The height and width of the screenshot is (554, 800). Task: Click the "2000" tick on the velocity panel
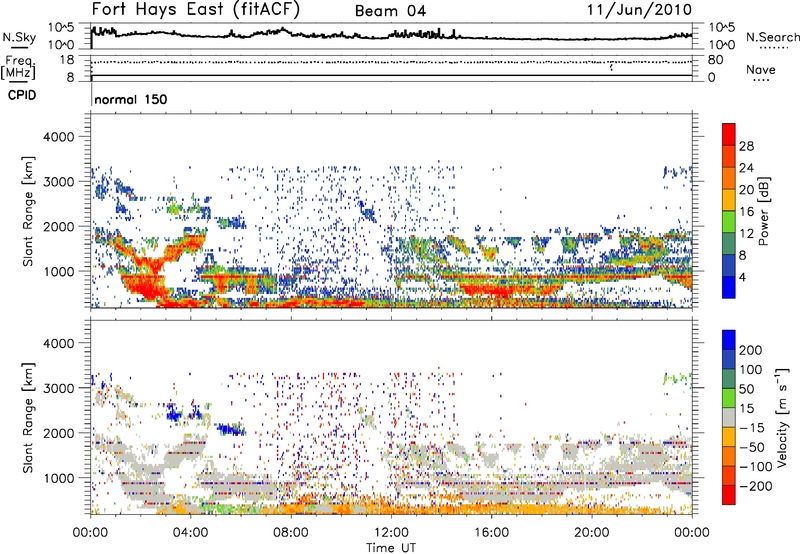coord(58,433)
